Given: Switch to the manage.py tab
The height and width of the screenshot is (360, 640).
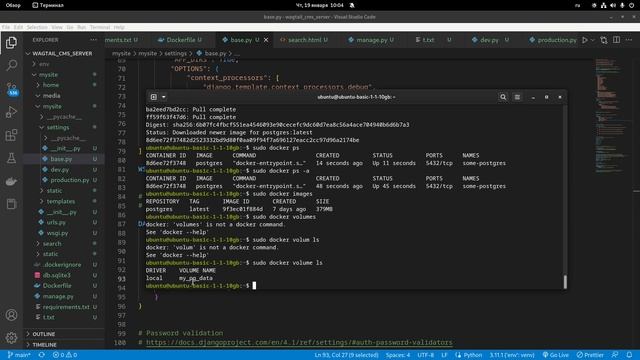Looking at the screenshot, I should [x=371, y=40].
